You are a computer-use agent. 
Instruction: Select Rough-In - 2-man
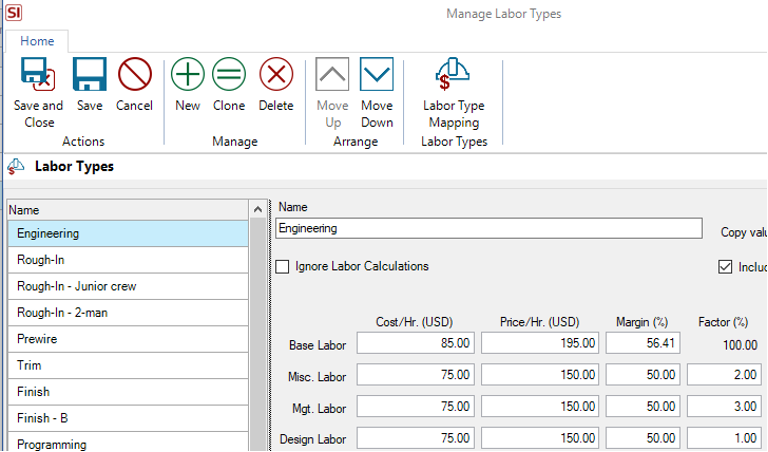pos(128,313)
